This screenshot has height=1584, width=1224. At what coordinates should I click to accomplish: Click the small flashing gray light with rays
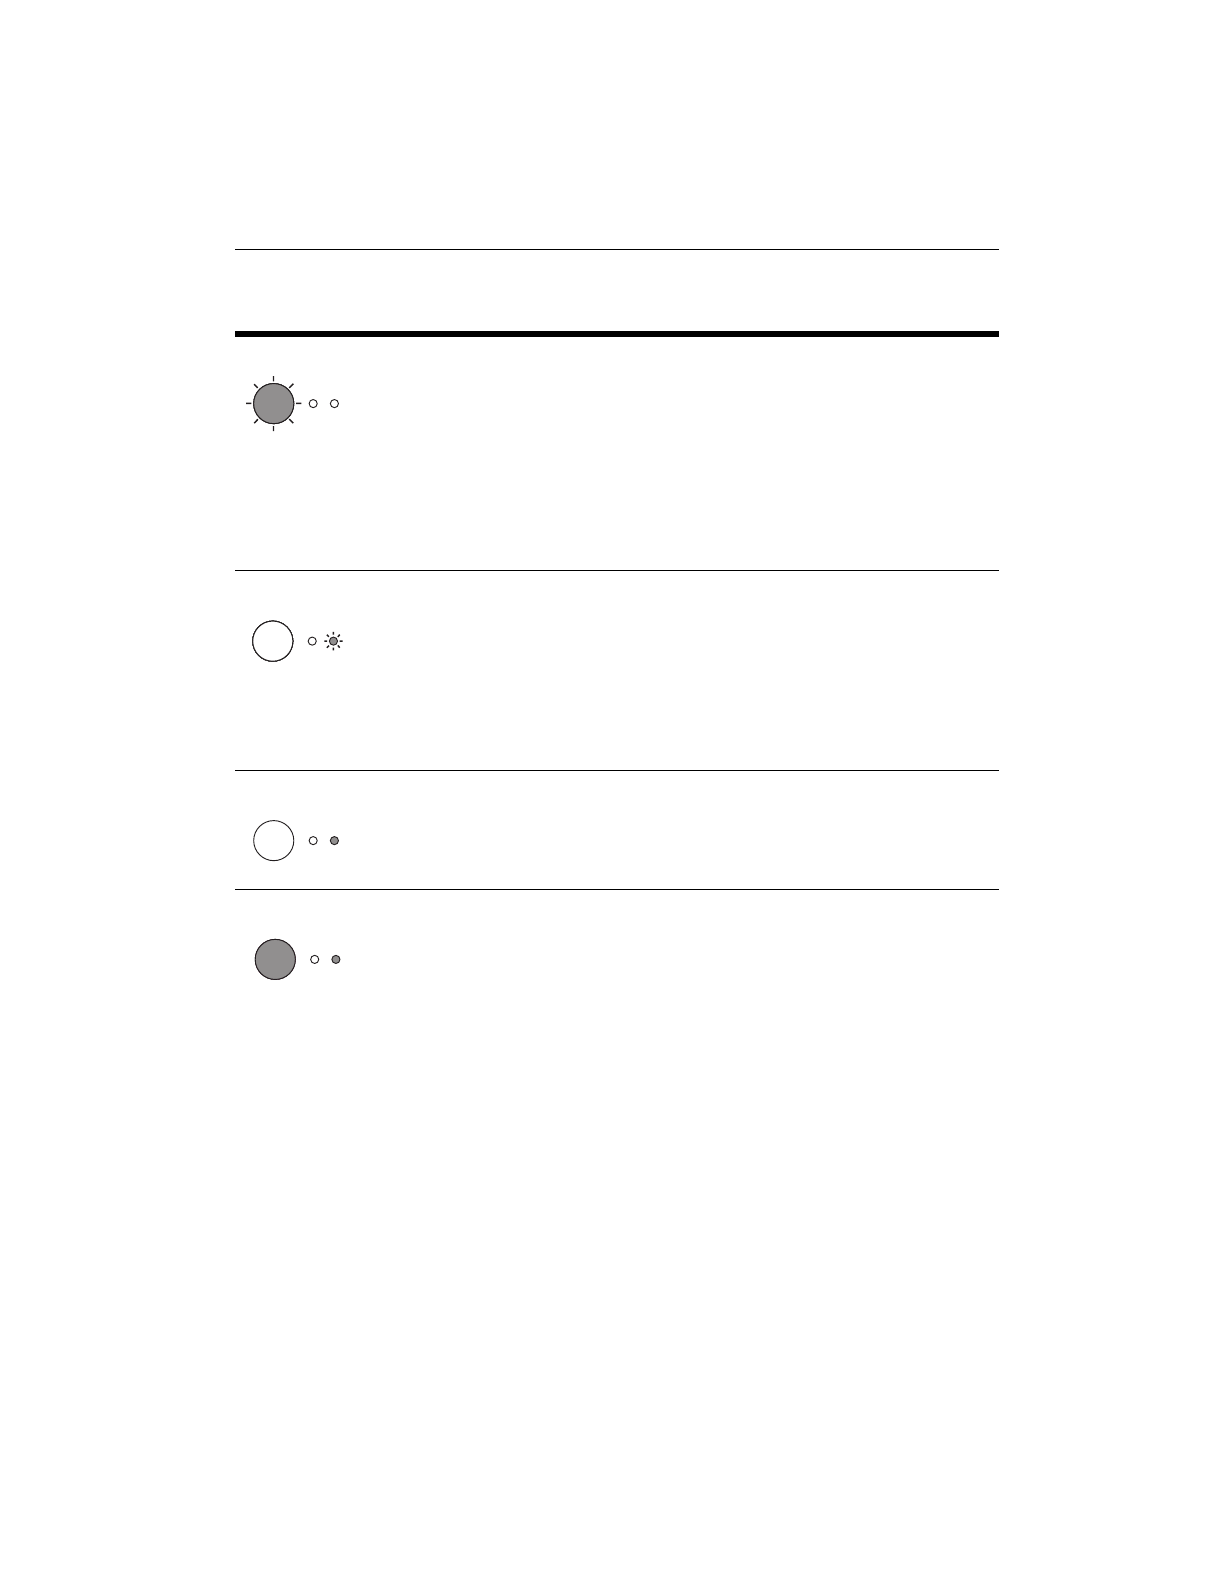click(333, 641)
